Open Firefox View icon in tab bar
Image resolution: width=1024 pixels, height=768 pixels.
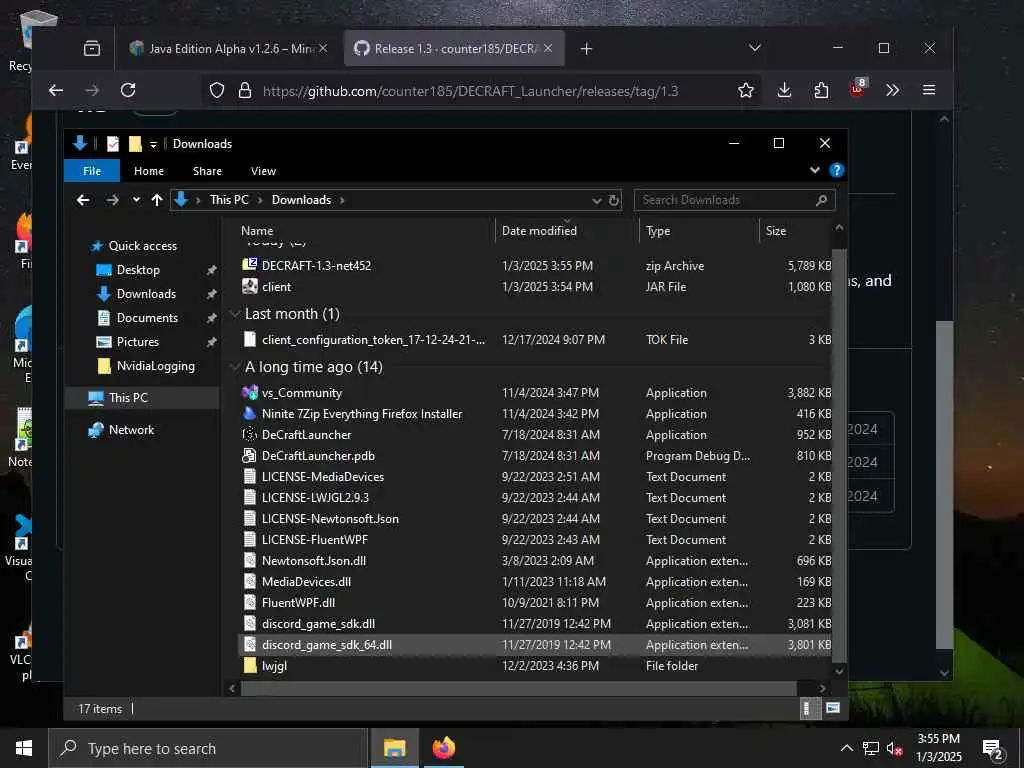tap(92, 48)
